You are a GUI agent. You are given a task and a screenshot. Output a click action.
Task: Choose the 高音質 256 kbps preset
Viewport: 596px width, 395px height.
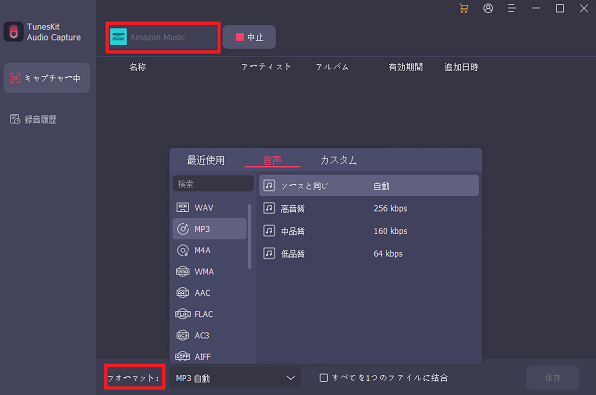[369, 208]
